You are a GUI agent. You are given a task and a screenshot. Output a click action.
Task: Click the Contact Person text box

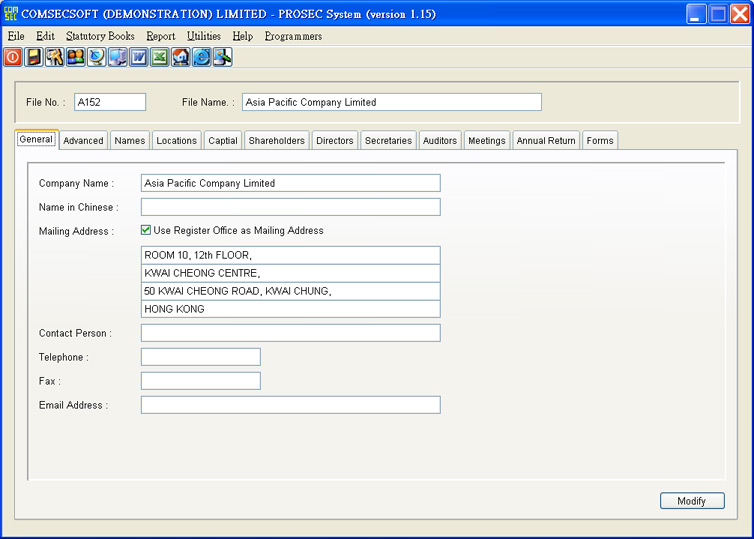pos(290,333)
